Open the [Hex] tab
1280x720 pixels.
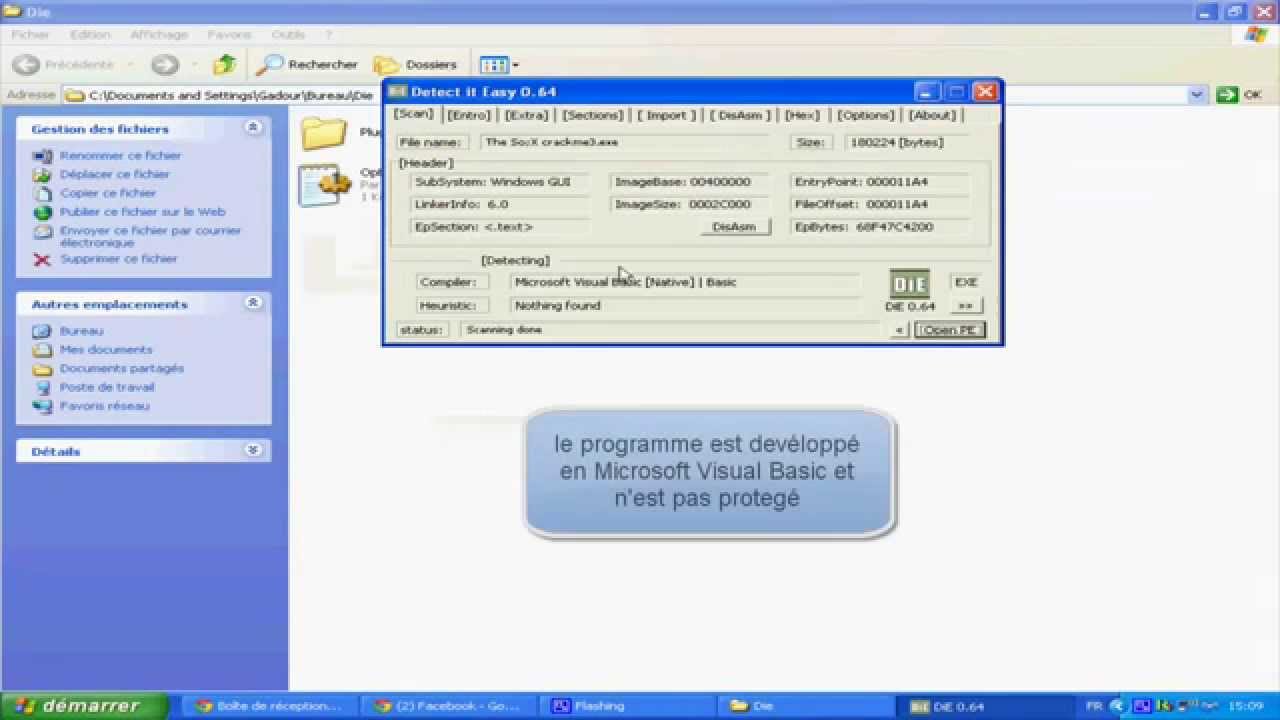point(802,115)
